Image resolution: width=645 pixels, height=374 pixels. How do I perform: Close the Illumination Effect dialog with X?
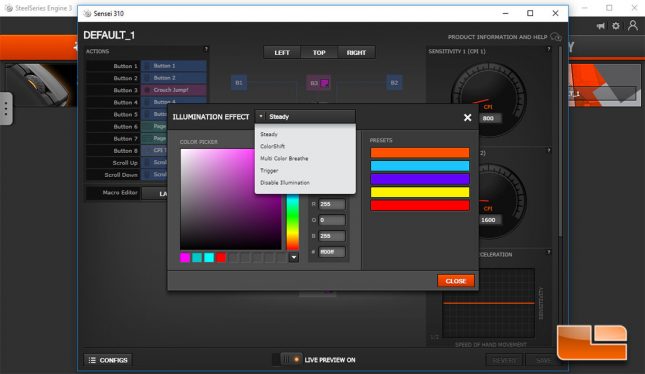pyautogui.click(x=467, y=118)
